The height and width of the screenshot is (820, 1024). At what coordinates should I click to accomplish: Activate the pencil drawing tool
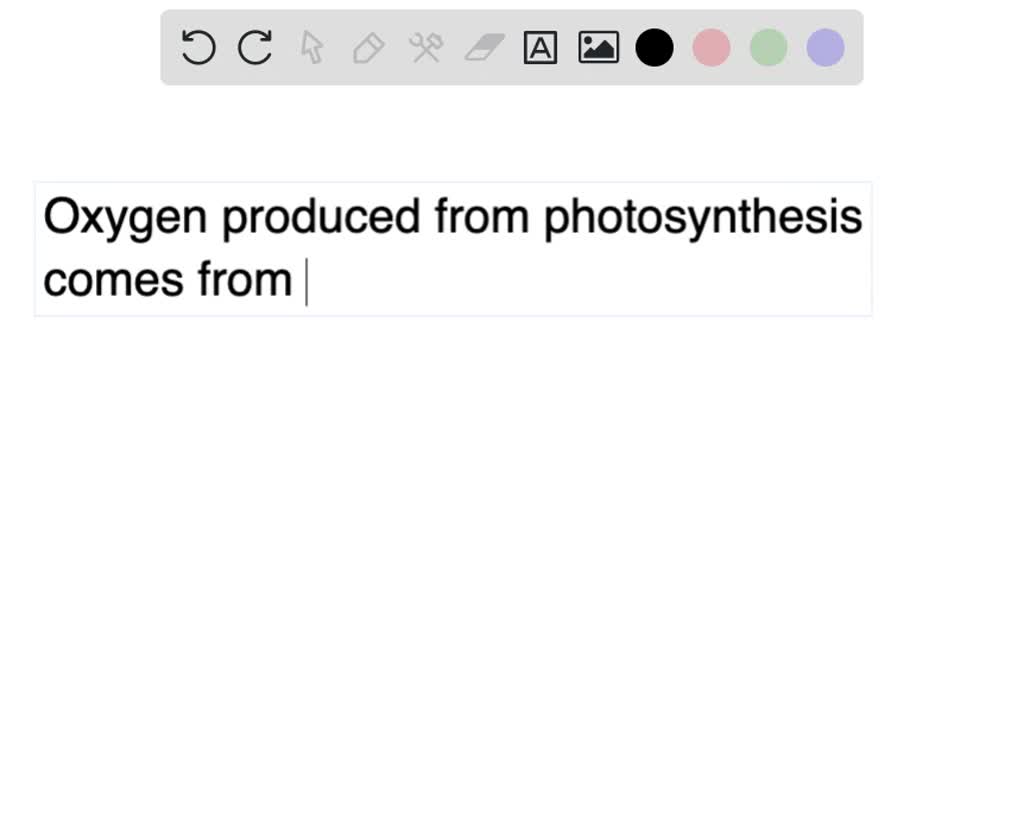(368, 46)
